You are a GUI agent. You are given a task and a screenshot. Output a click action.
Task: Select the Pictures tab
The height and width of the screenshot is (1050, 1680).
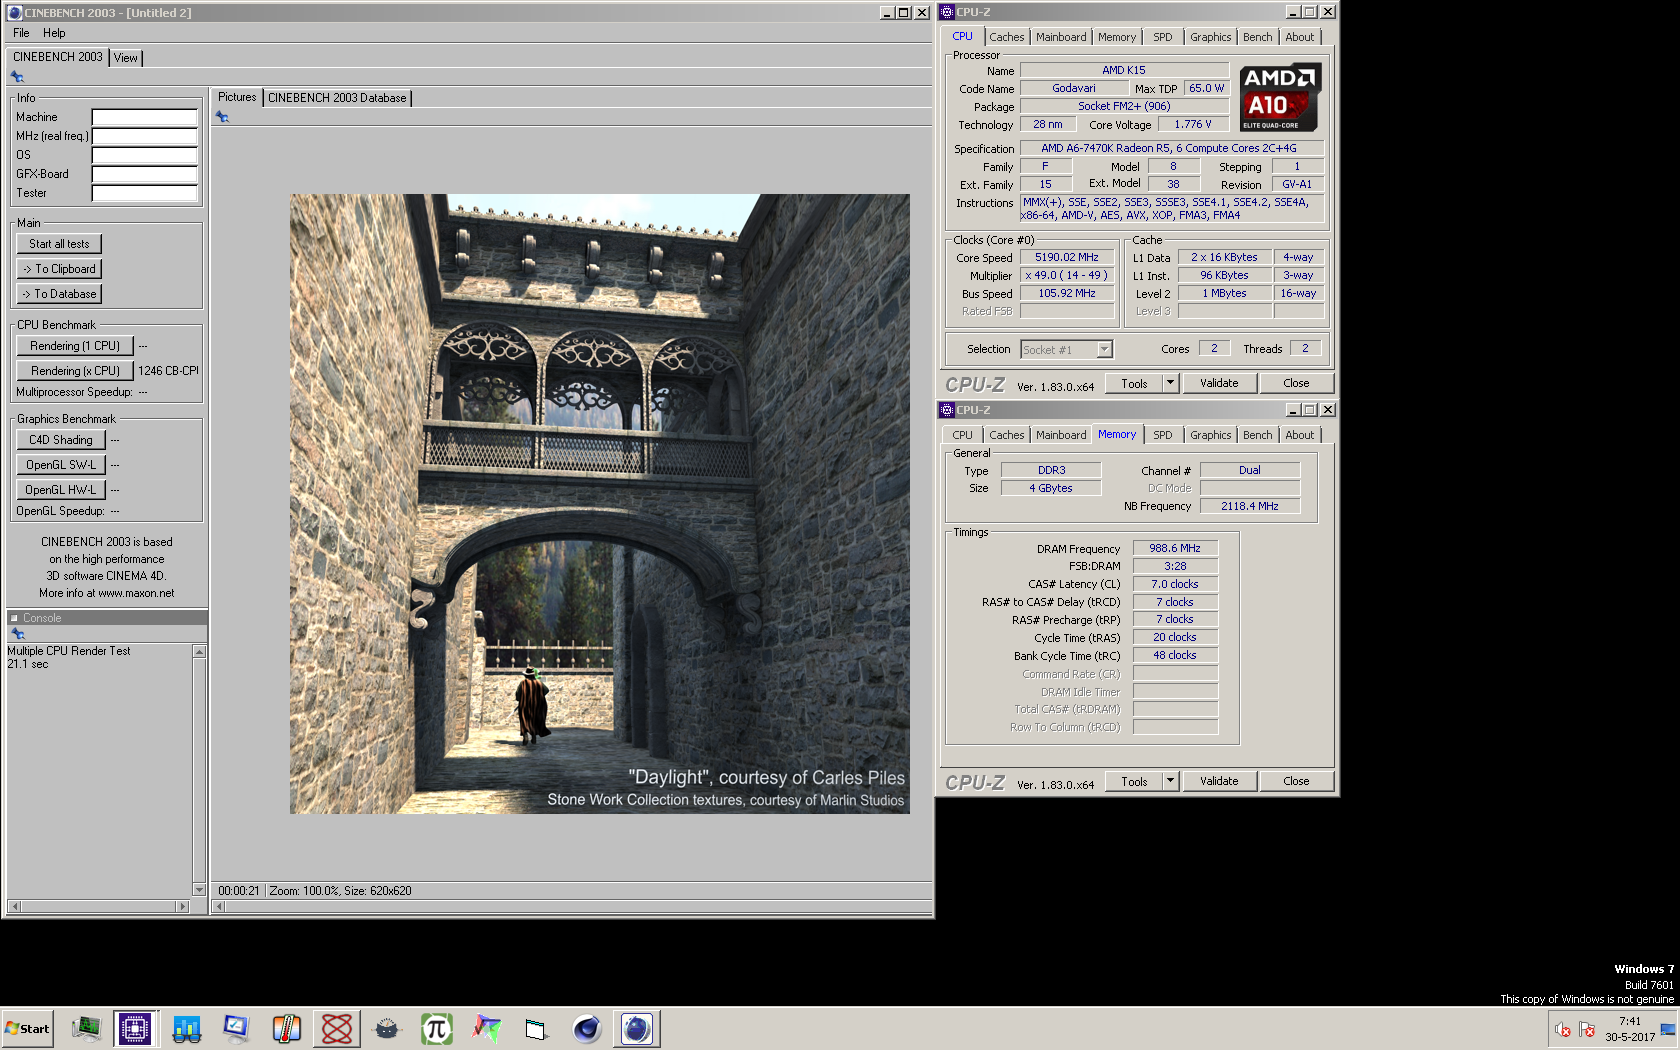coord(237,97)
